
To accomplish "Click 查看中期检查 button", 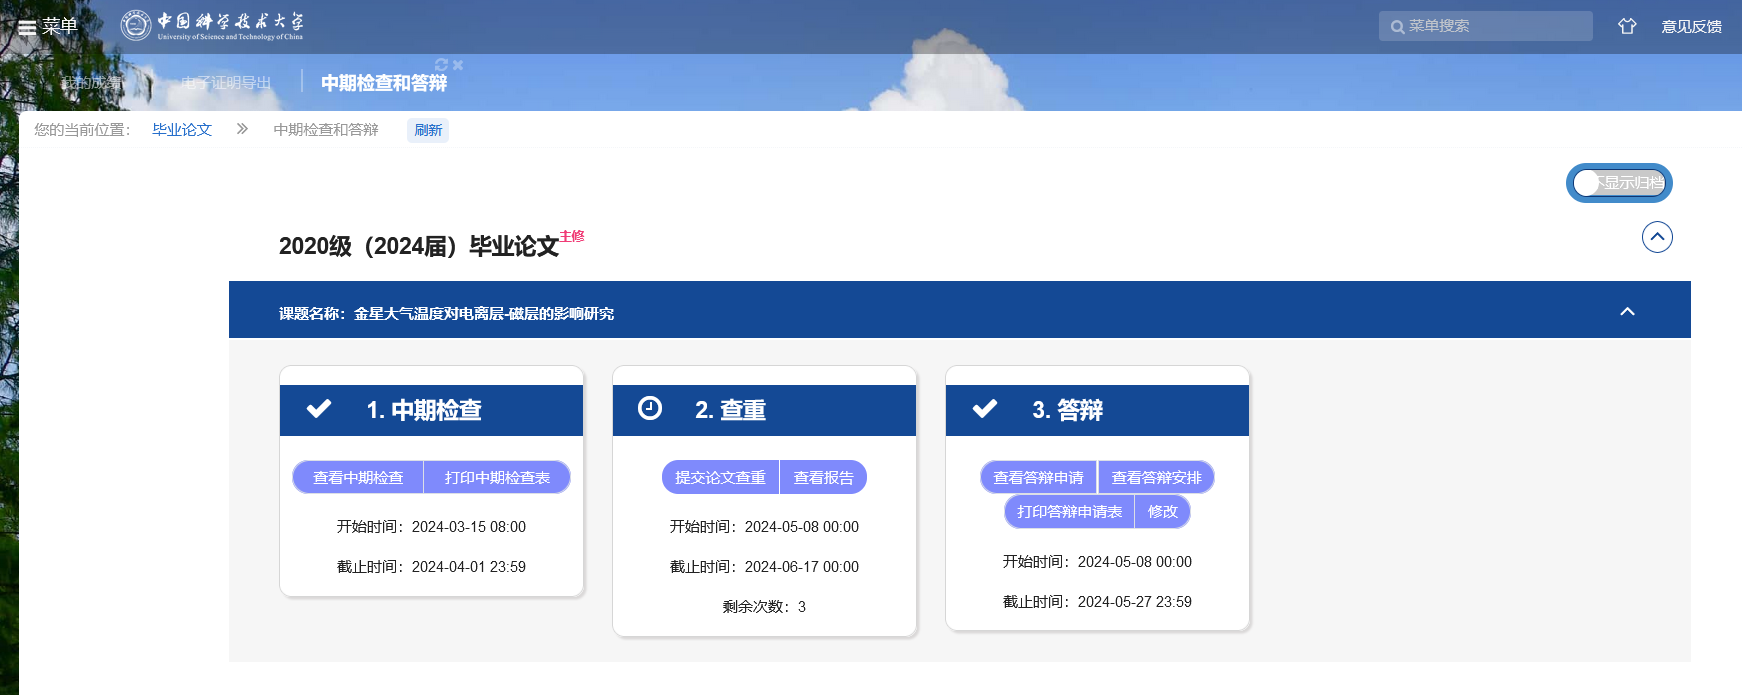I will click(x=358, y=478).
